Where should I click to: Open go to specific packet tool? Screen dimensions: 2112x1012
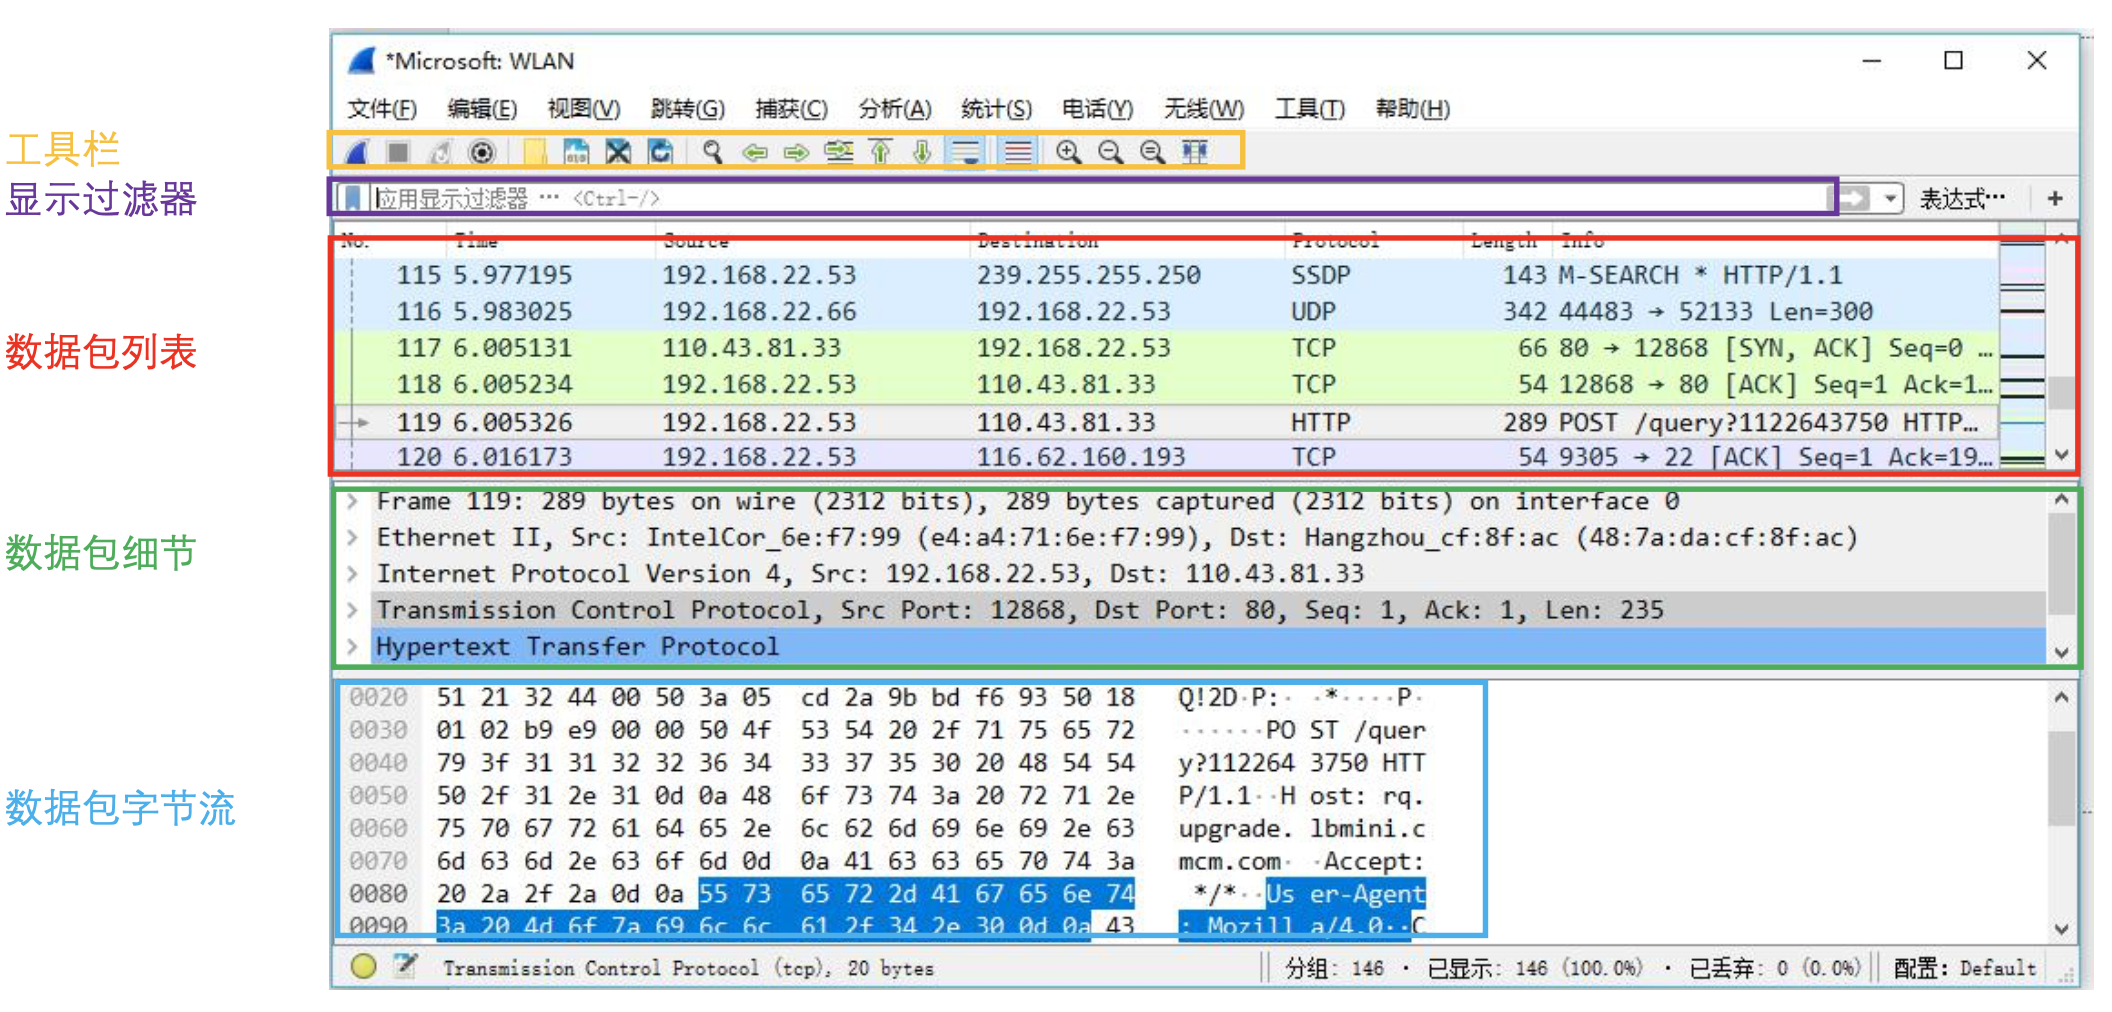838,152
